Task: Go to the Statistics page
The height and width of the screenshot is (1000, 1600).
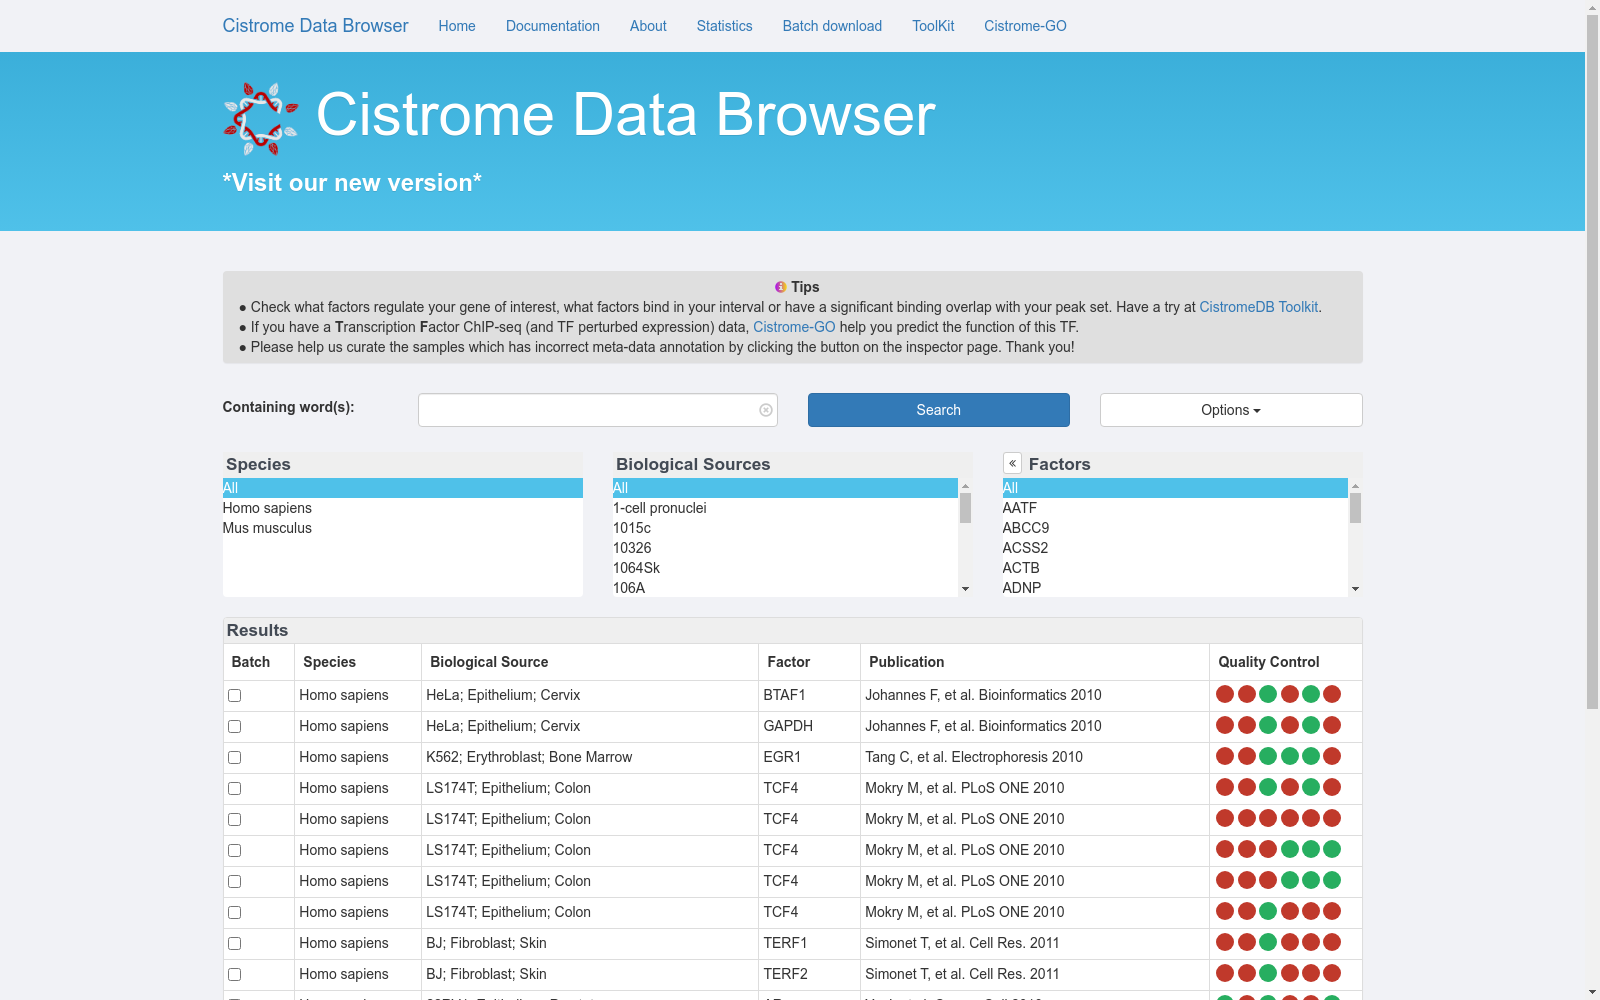Action: pos(724,26)
